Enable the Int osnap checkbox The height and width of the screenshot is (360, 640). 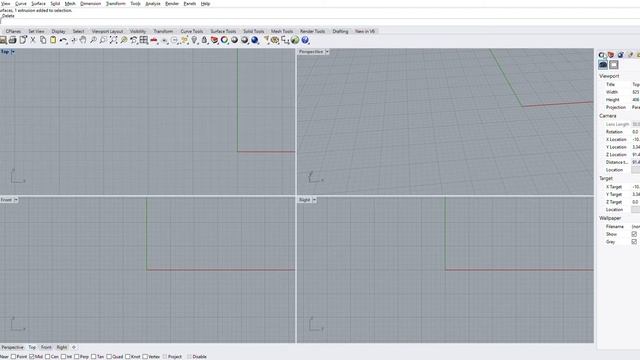click(63, 356)
